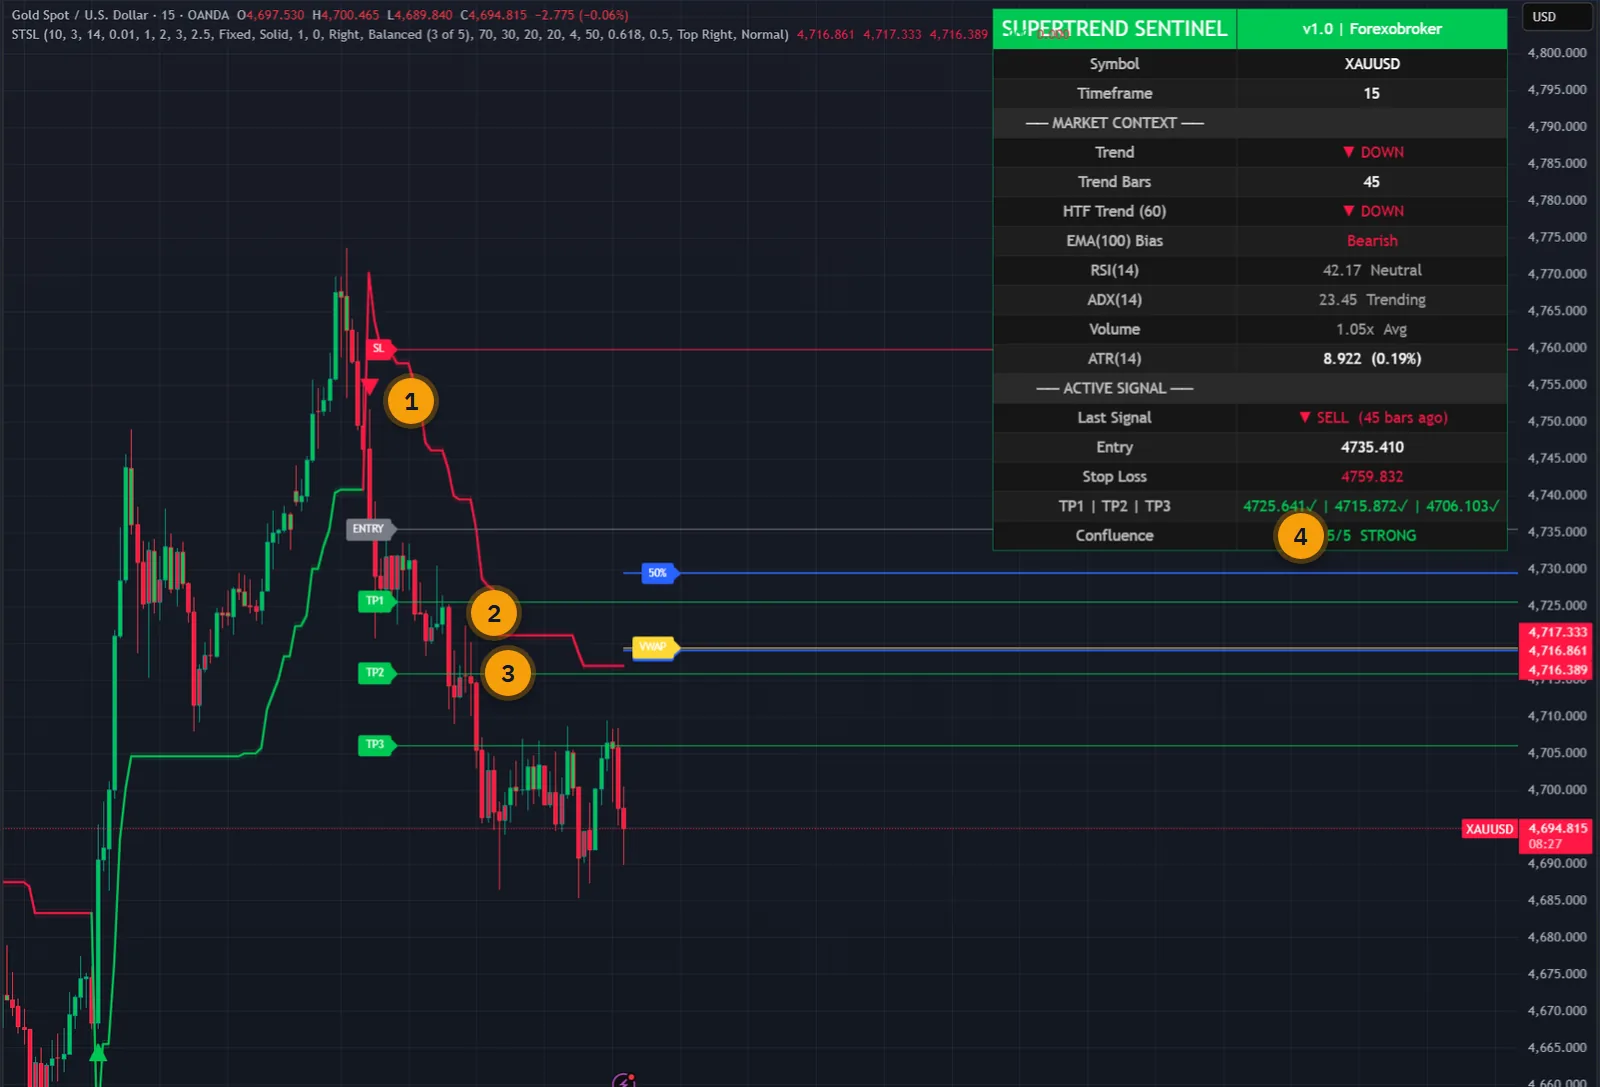This screenshot has width=1600, height=1087.
Task: Click the 4,716.389 indicator price tag
Action: (1557, 670)
